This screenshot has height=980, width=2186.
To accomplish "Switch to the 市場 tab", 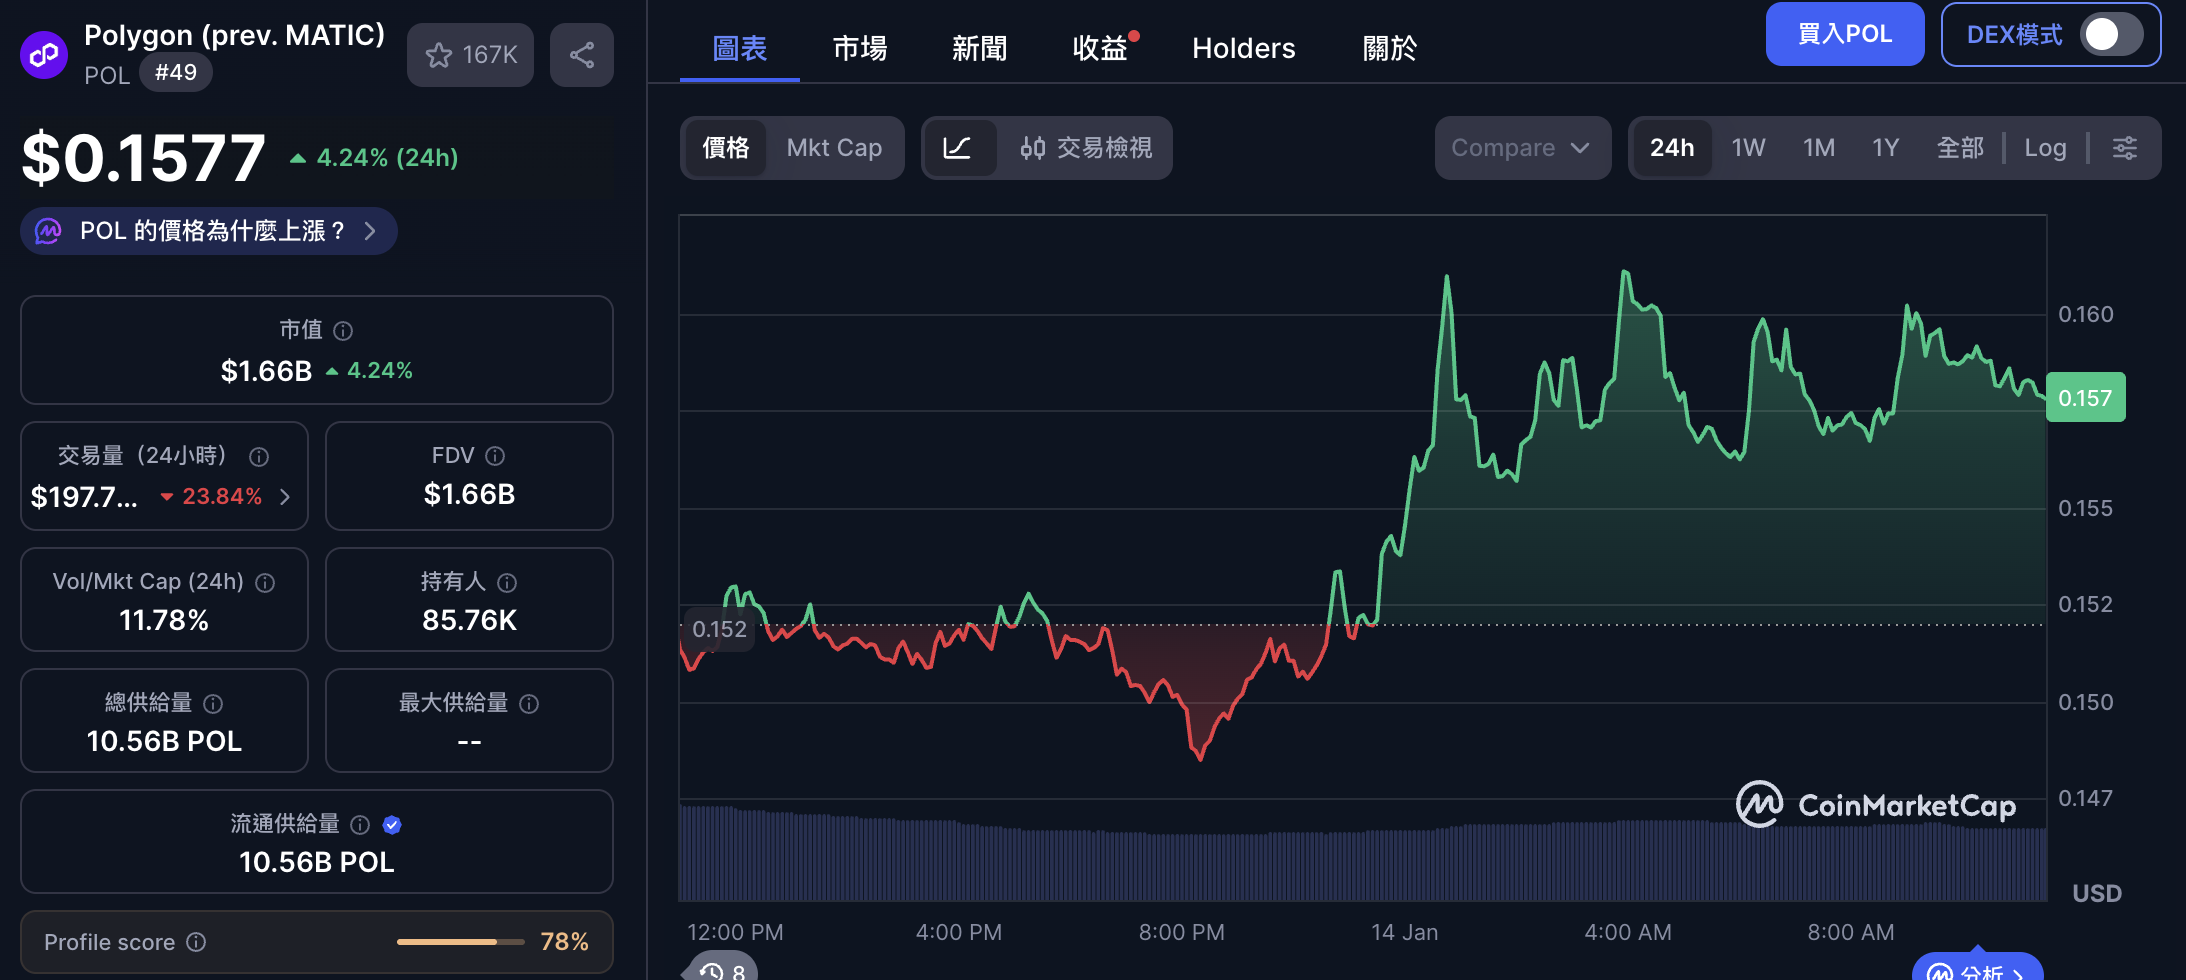I will click(858, 47).
